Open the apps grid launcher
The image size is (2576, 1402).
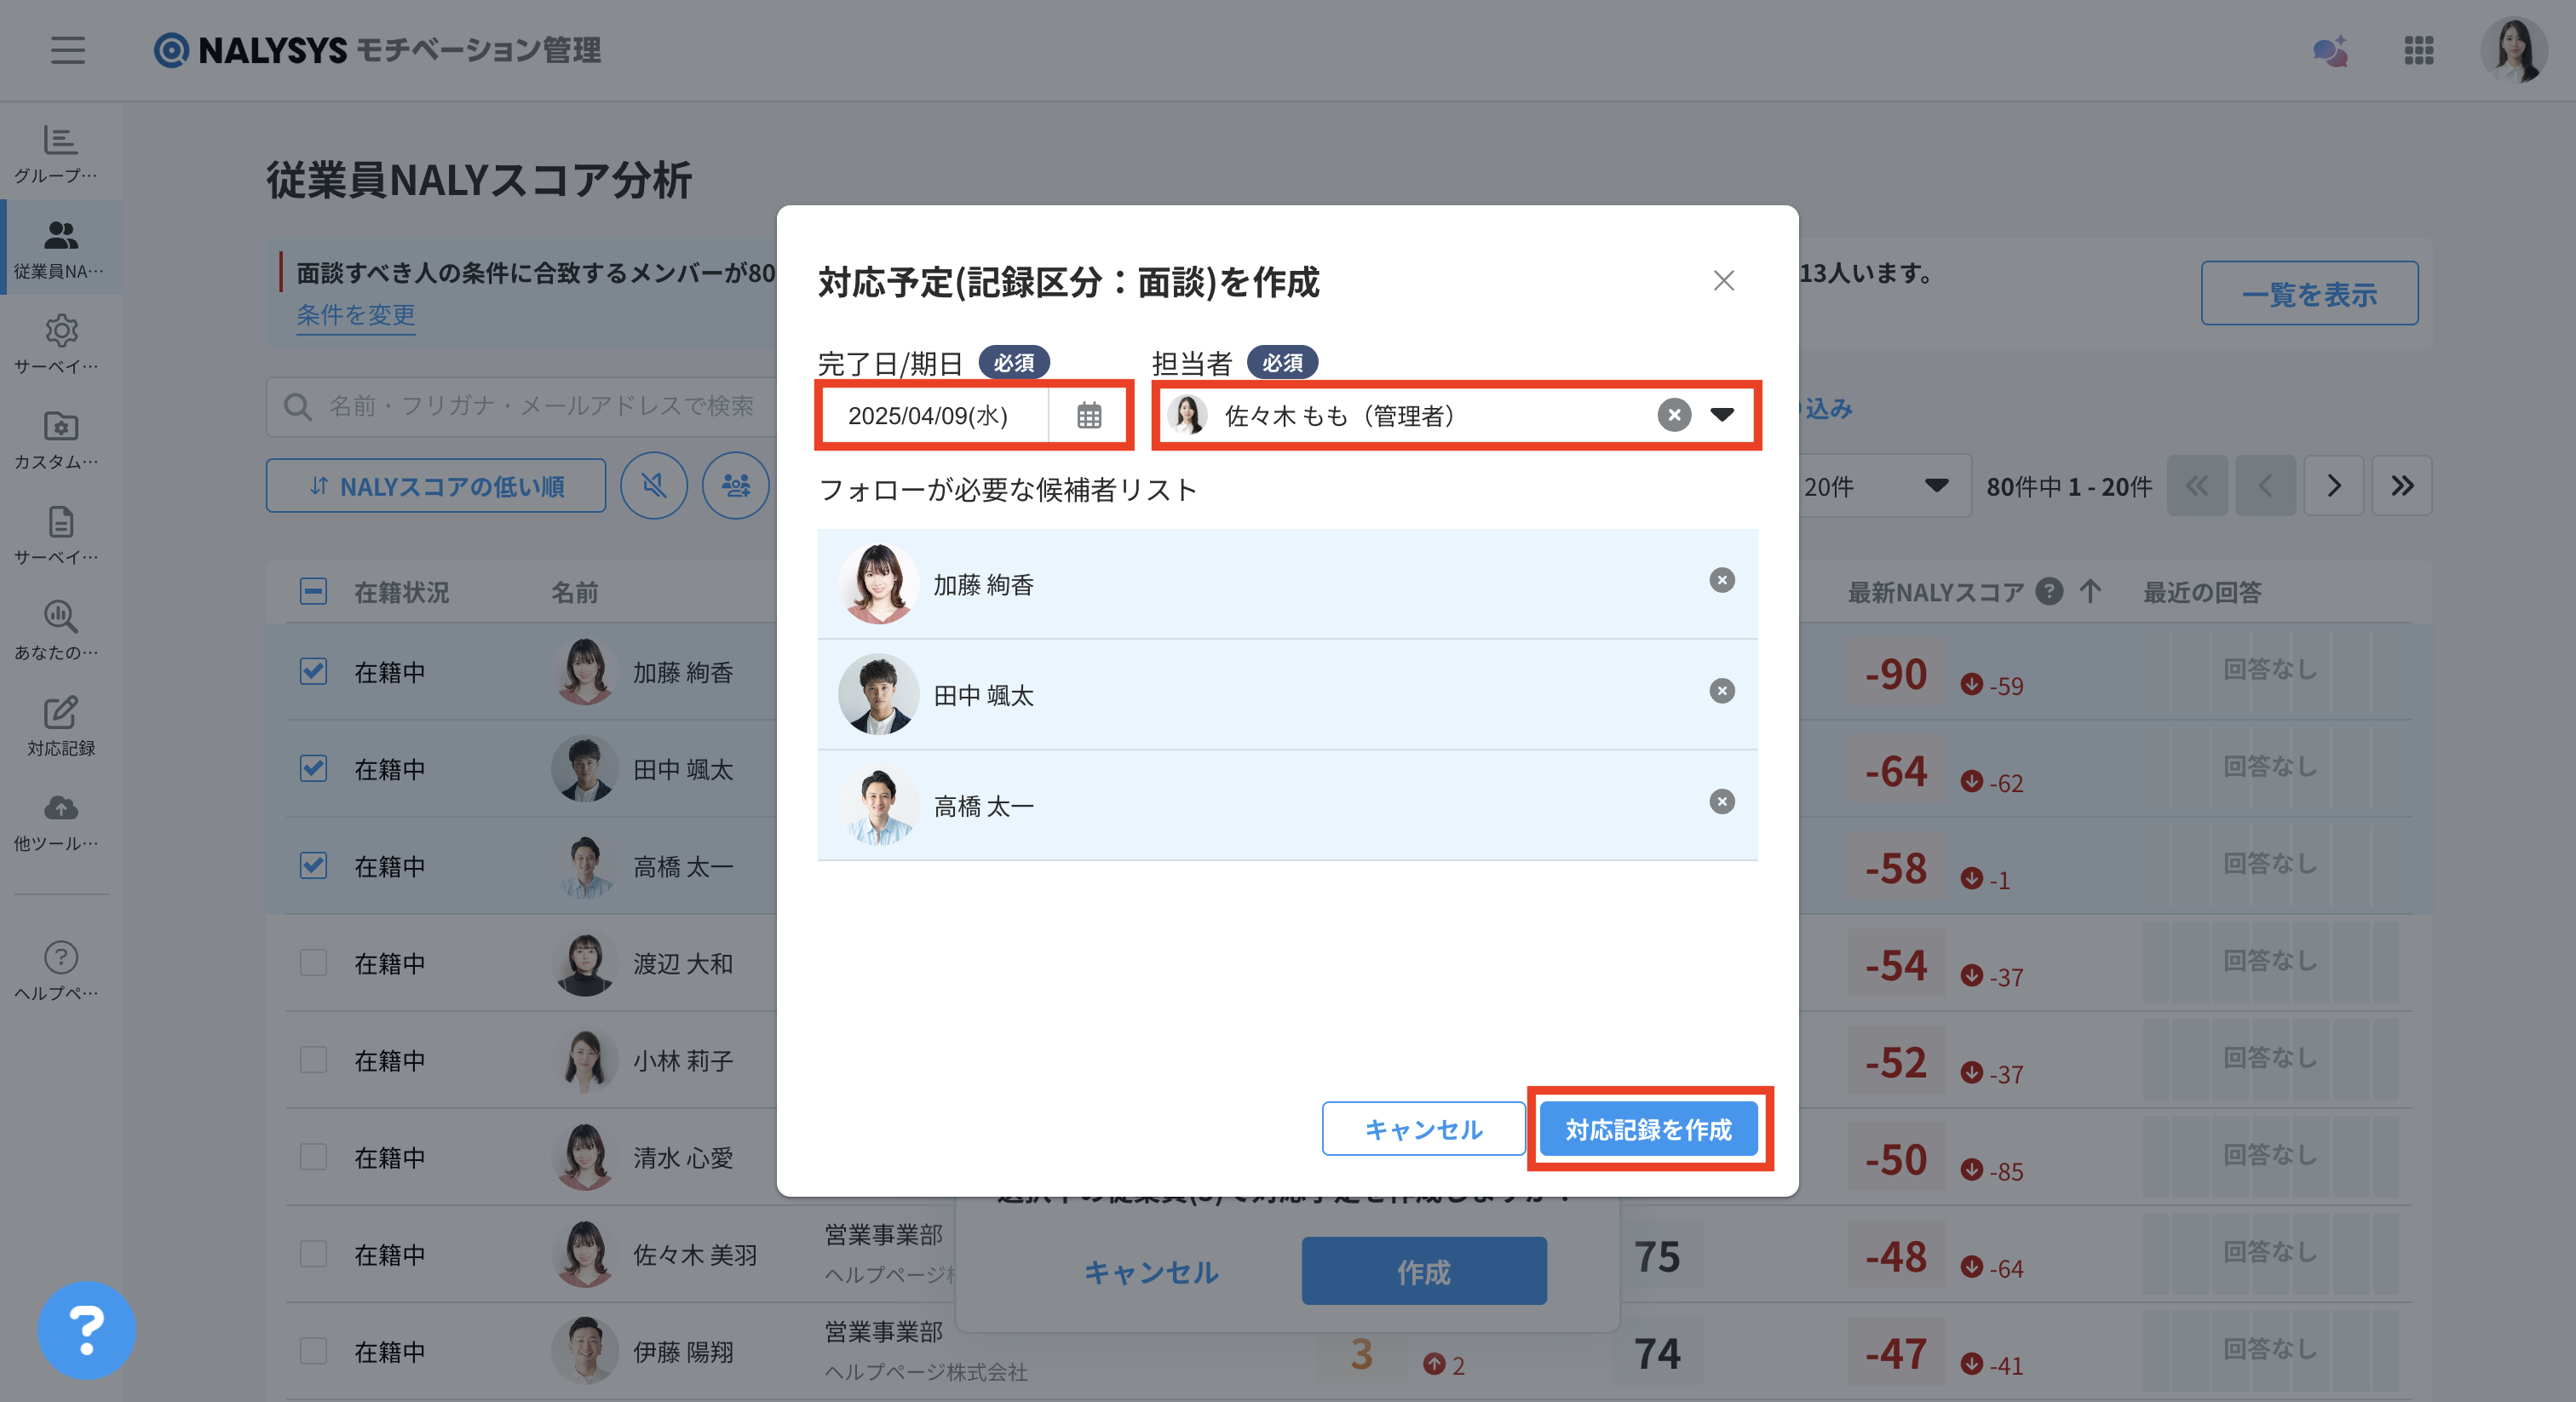(2419, 50)
